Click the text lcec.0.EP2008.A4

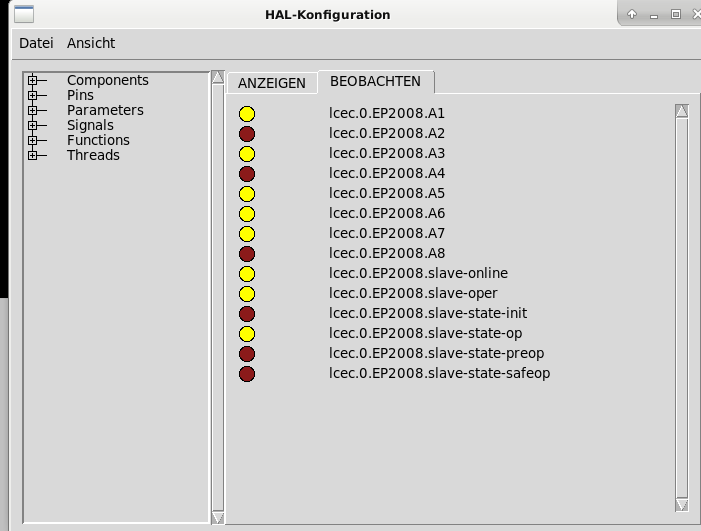pyautogui.click(x=387, y=173)
